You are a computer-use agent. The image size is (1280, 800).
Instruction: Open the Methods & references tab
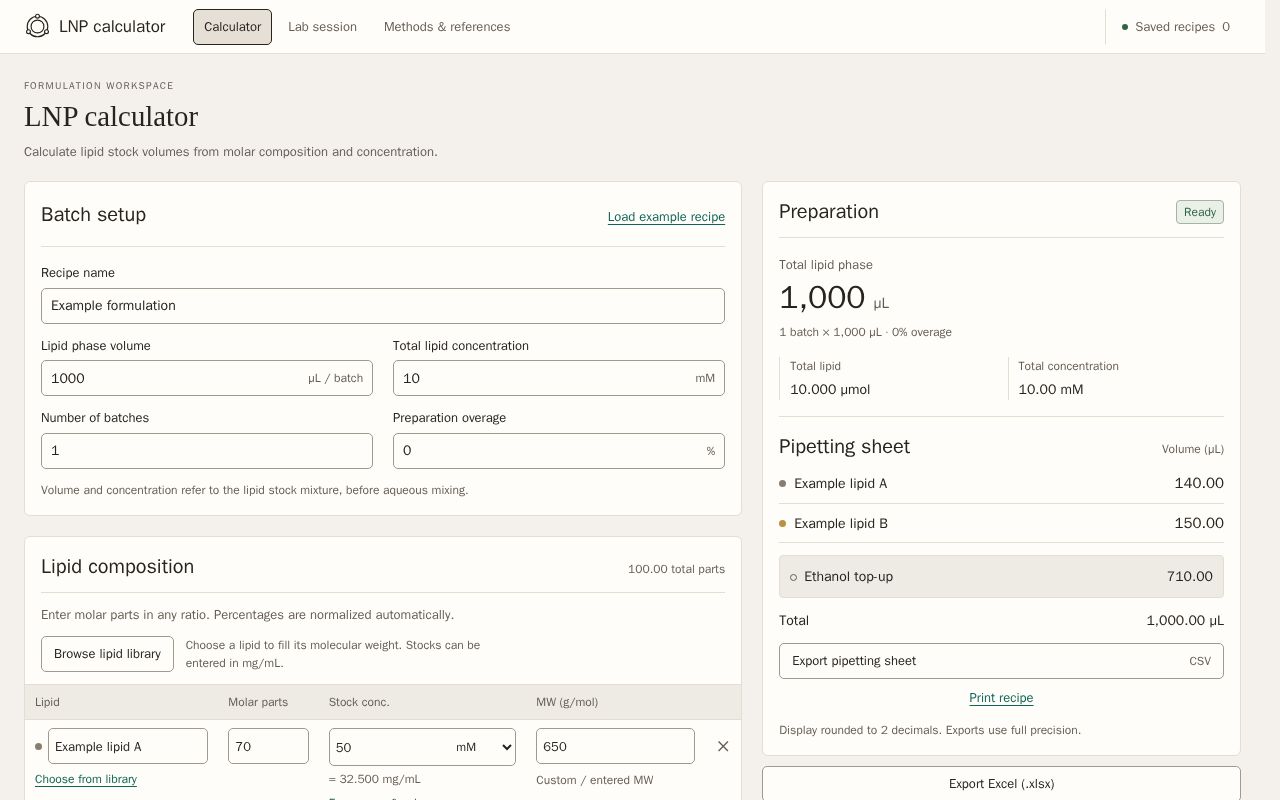tap(447, 27)
